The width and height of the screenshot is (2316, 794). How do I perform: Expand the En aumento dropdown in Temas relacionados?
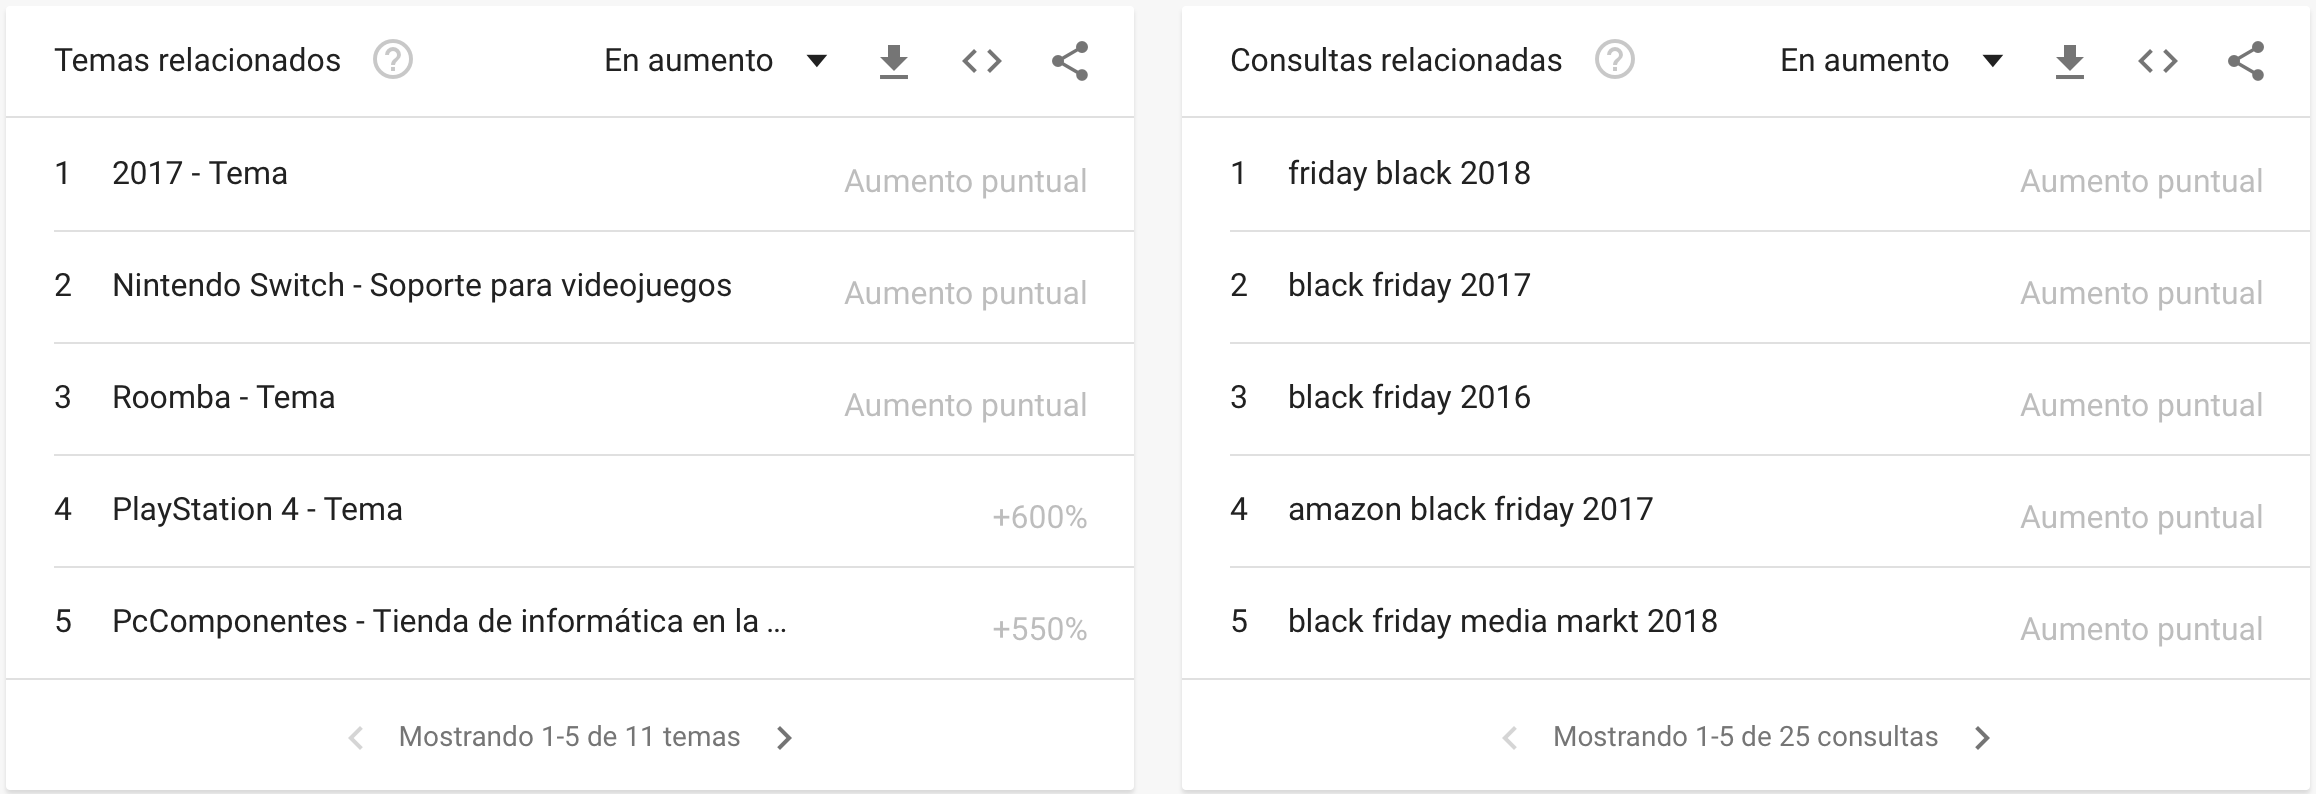(716, 61)
